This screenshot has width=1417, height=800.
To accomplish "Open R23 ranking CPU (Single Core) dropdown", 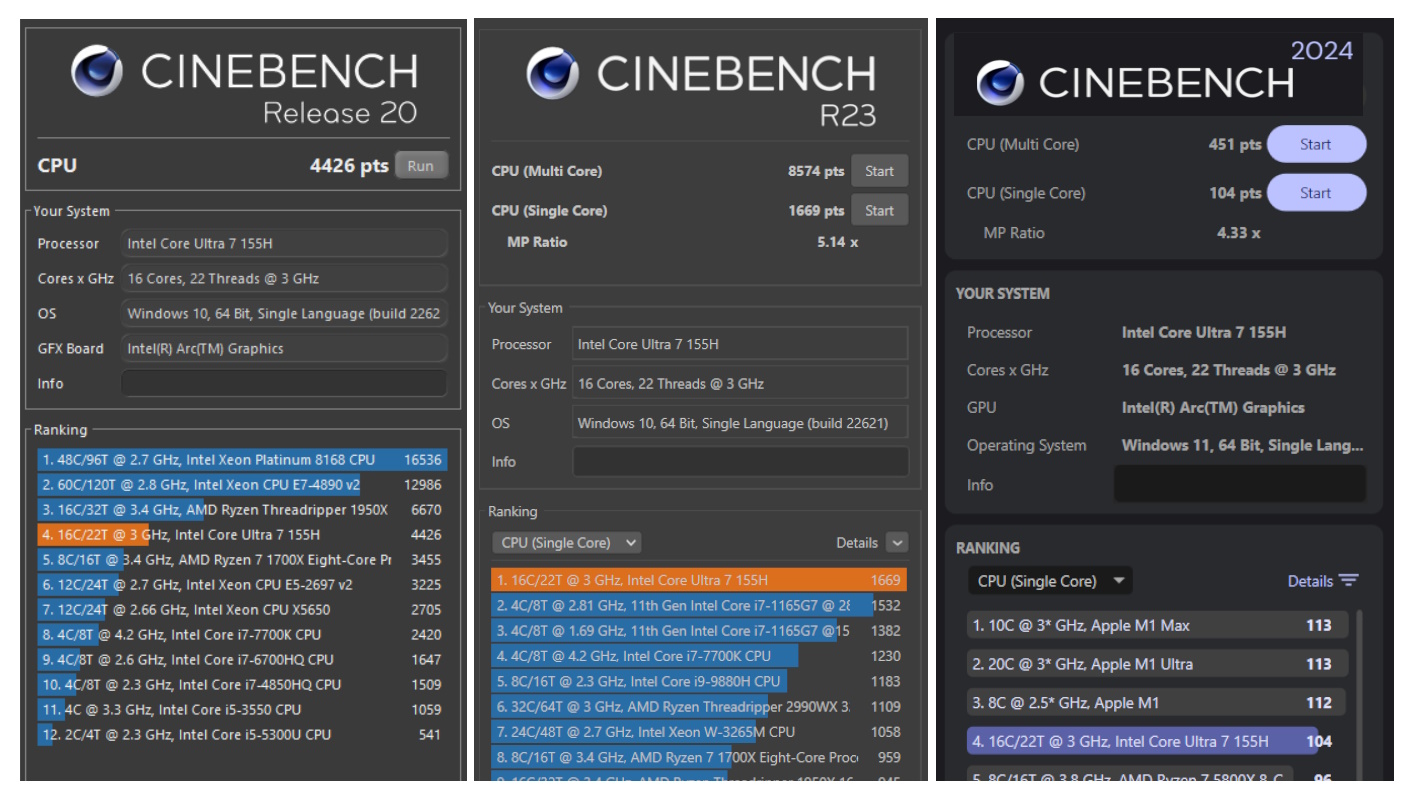I will click(566, 543).
